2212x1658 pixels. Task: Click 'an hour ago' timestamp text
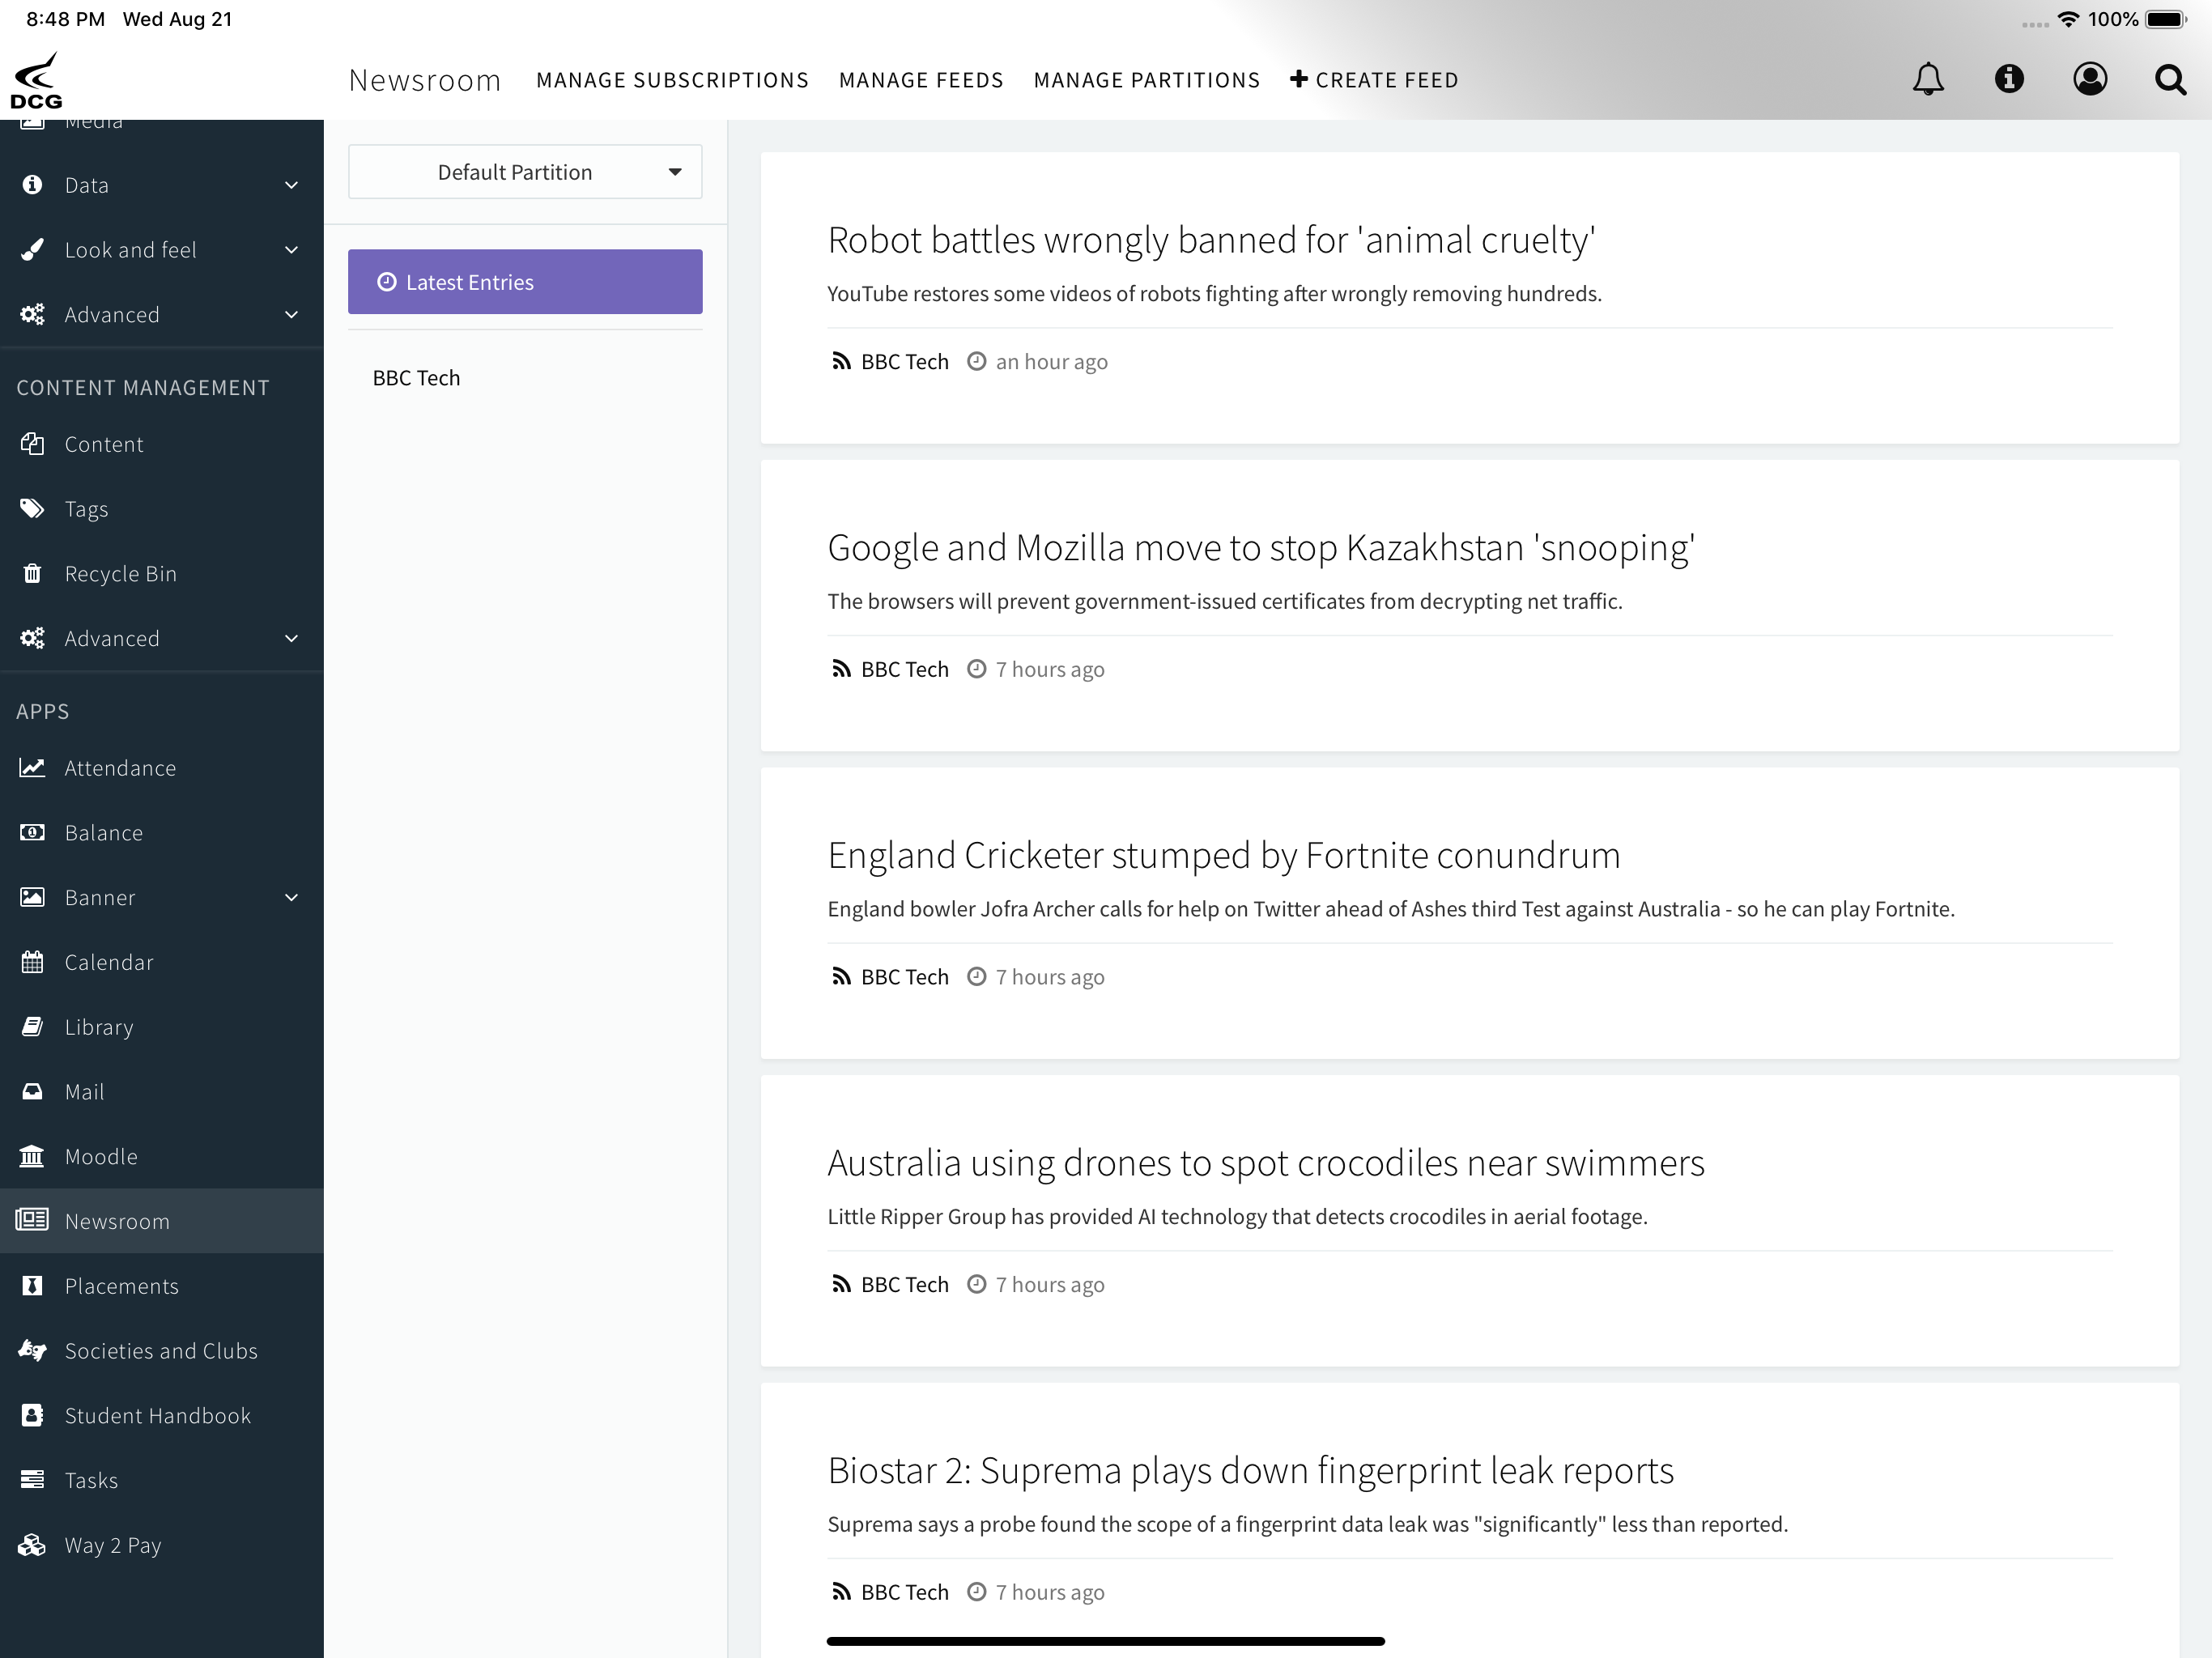click(1052, 362)
